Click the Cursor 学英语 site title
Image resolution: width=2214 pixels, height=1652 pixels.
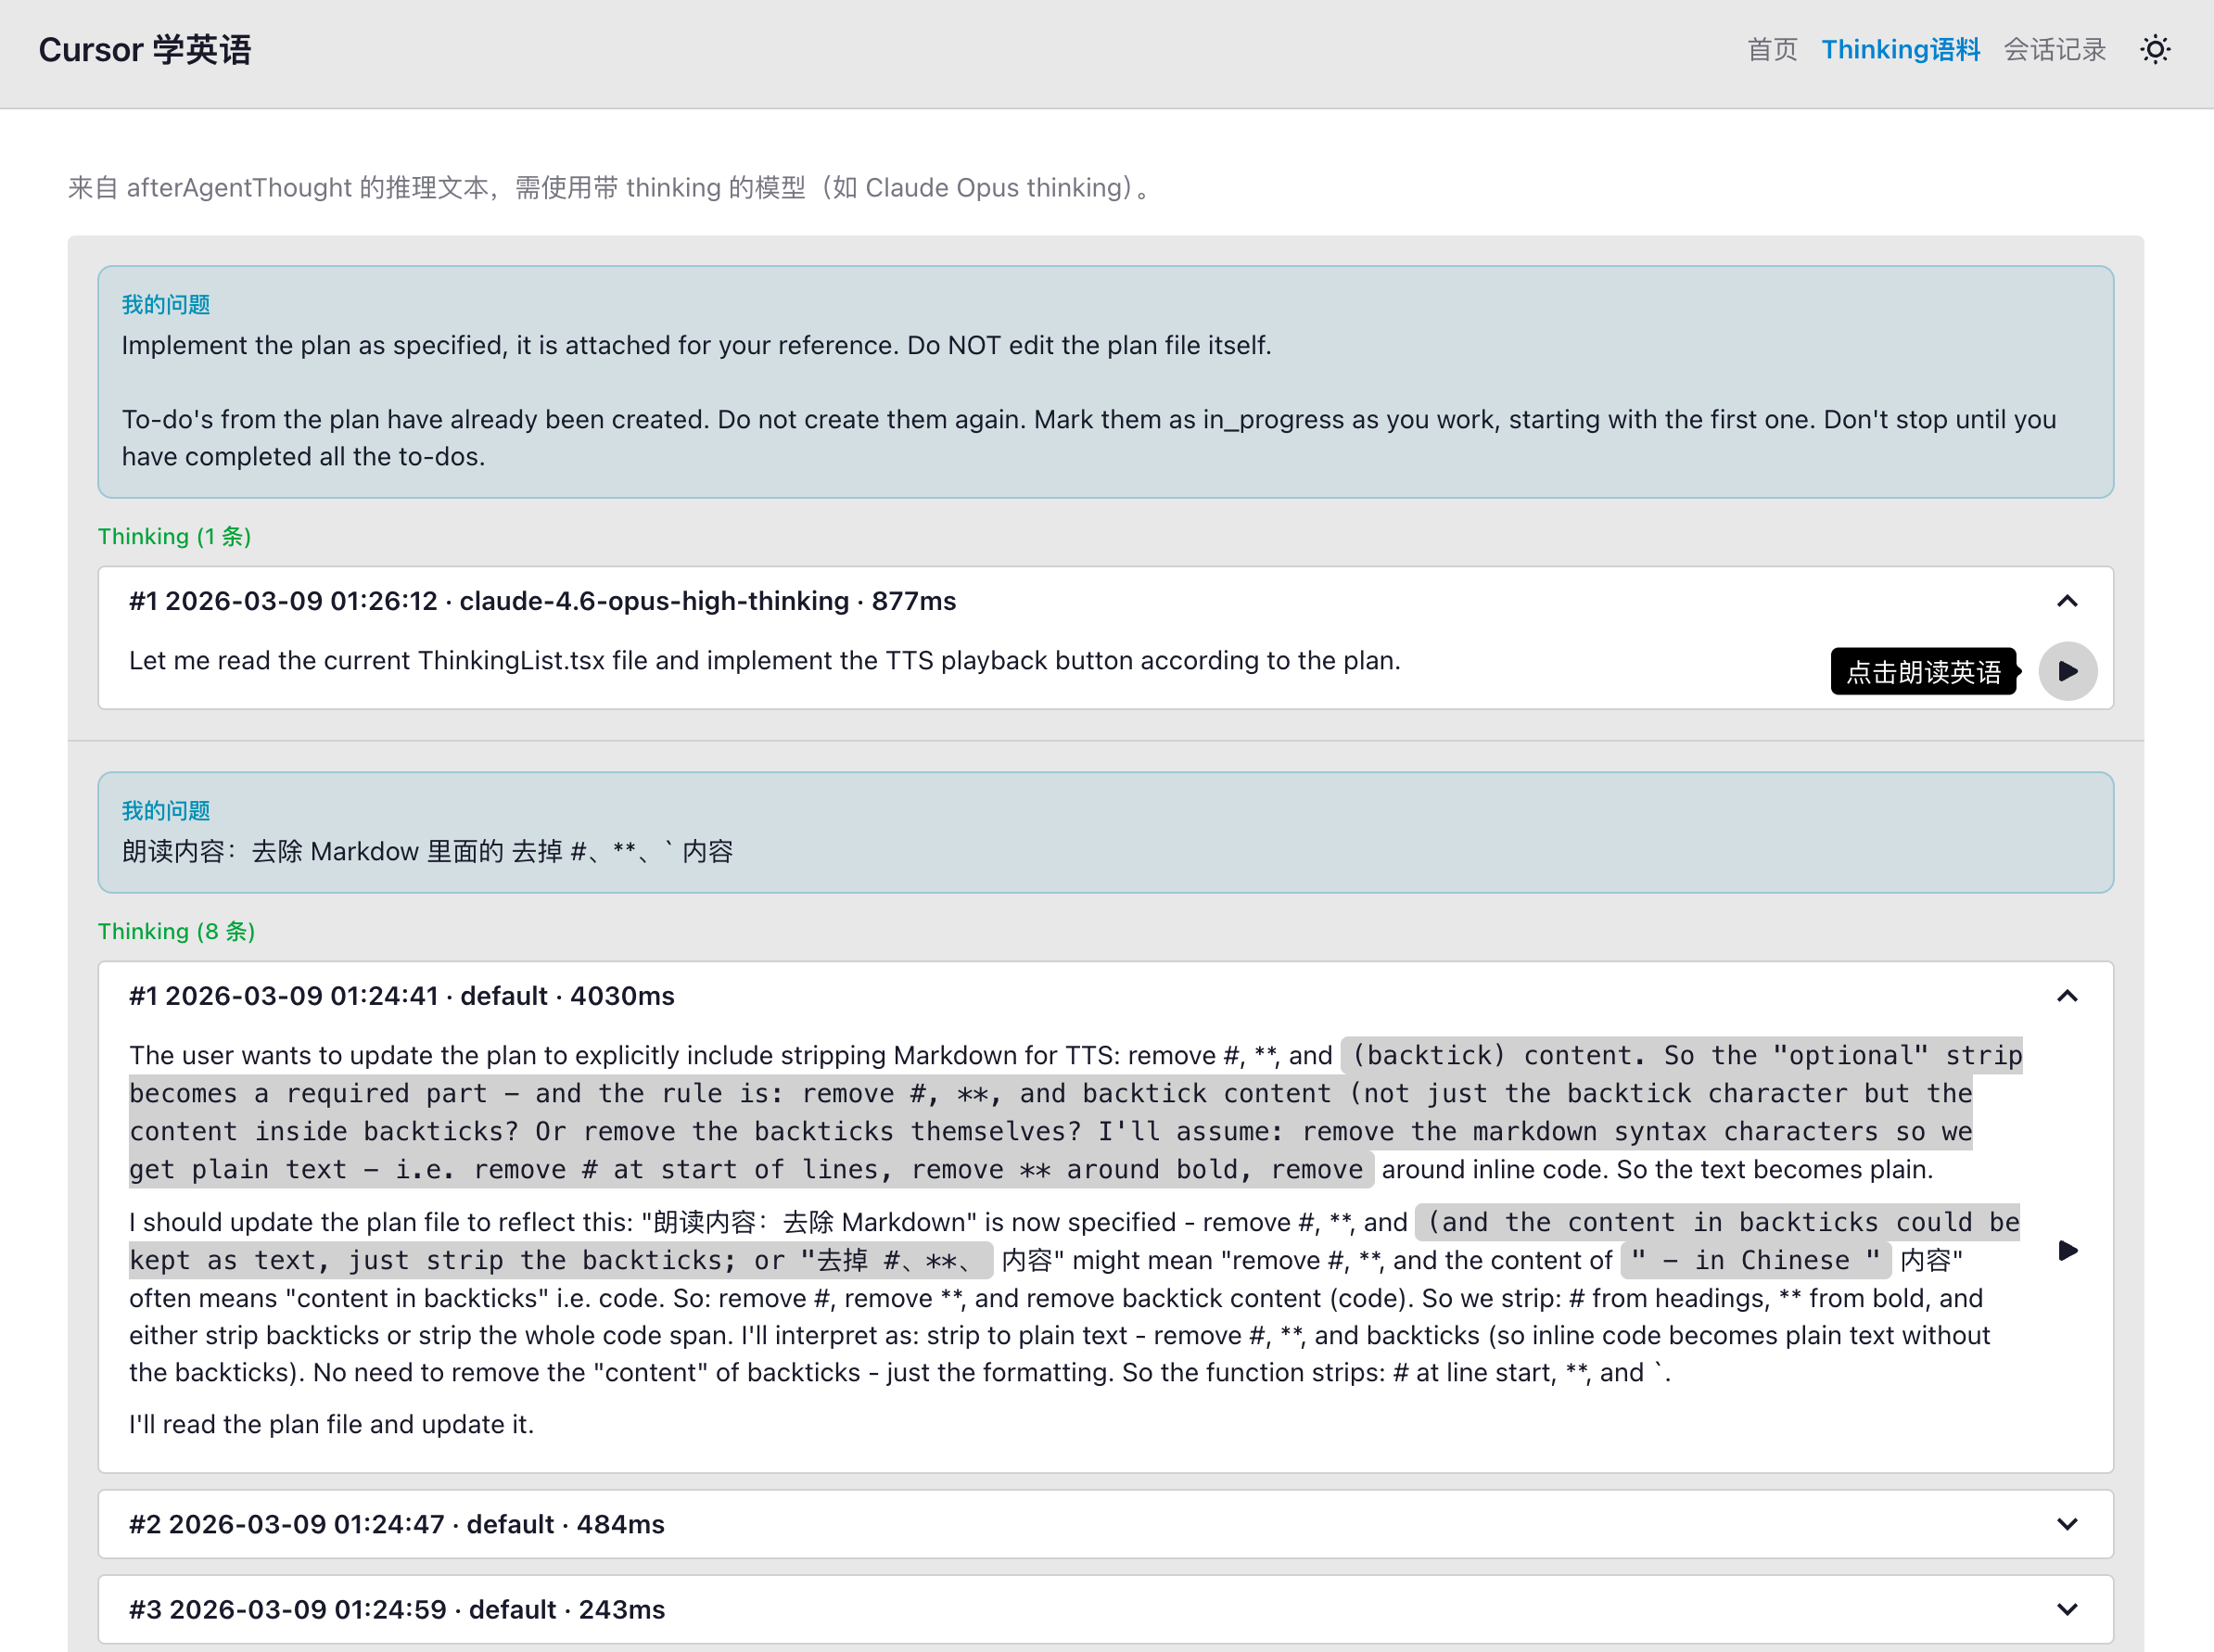pos(145,49)
